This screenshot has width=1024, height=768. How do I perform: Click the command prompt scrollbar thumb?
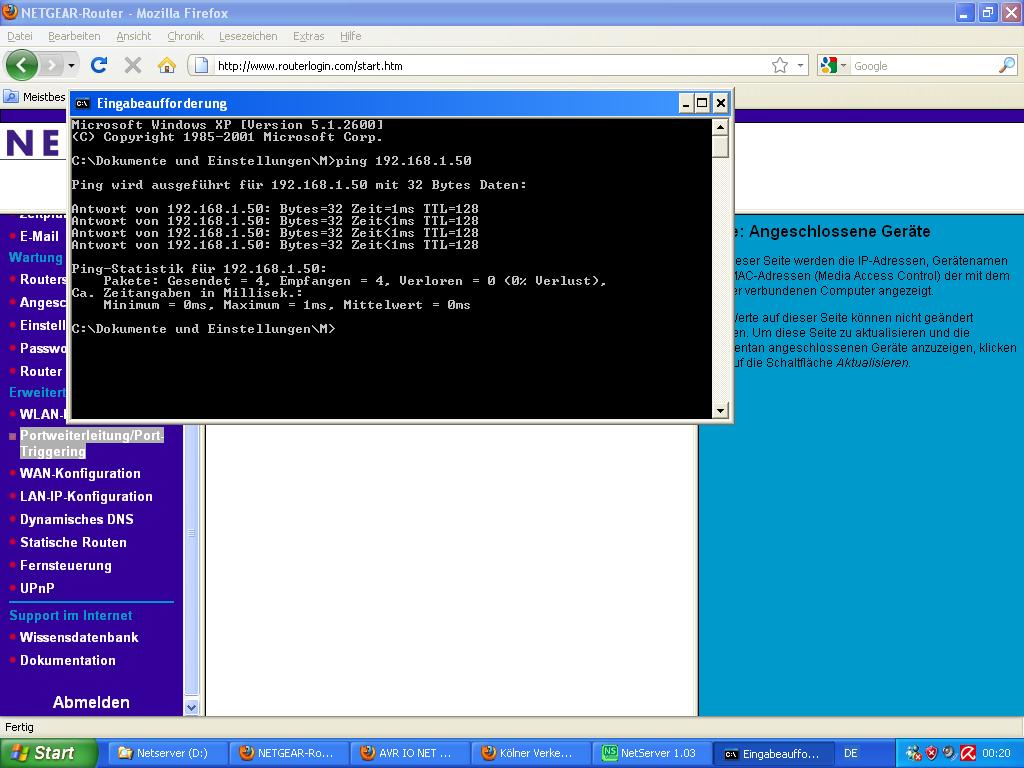pos(720,146)
